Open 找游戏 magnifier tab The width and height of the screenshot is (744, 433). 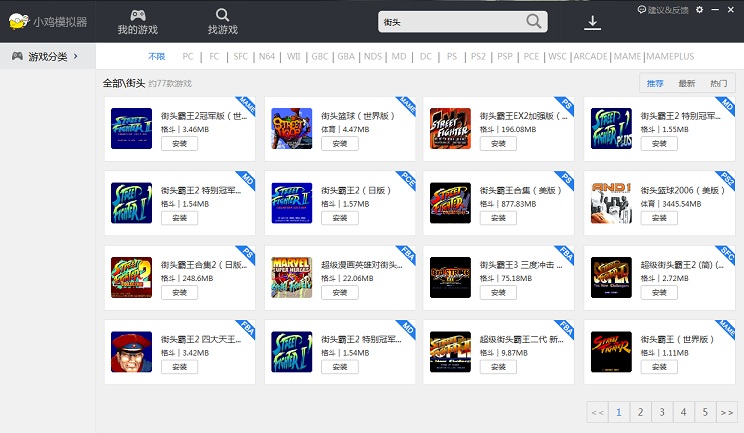point(222,14)
